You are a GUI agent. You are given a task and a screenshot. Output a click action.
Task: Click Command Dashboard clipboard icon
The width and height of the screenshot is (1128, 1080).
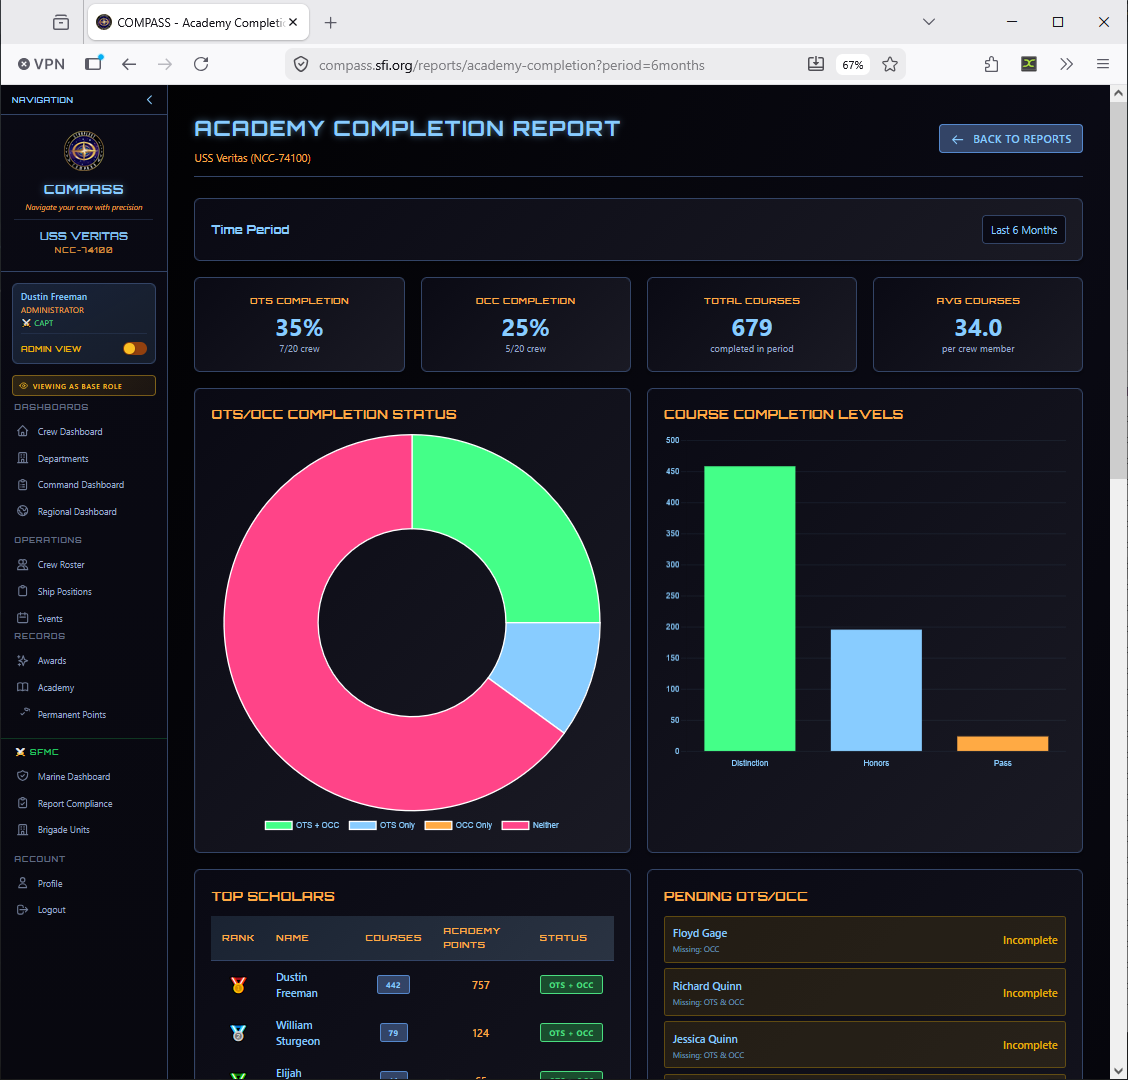[x=23, y=485]
